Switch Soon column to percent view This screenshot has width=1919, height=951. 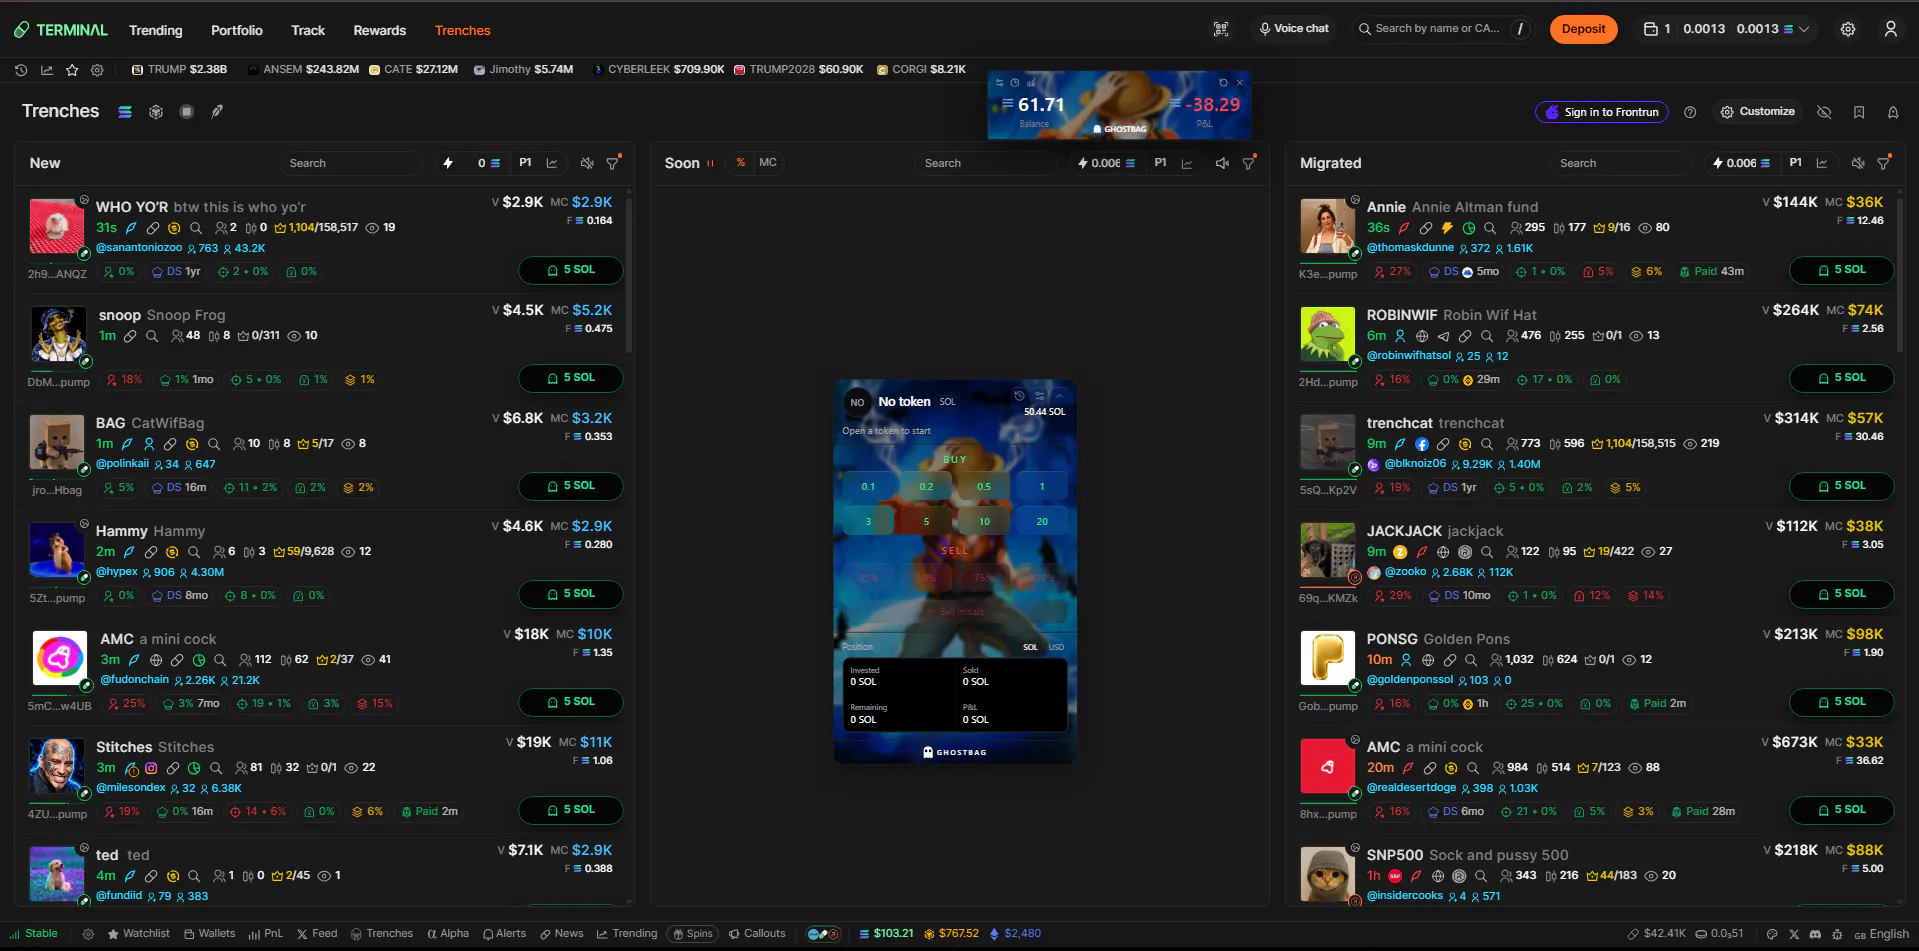(741, 162)
